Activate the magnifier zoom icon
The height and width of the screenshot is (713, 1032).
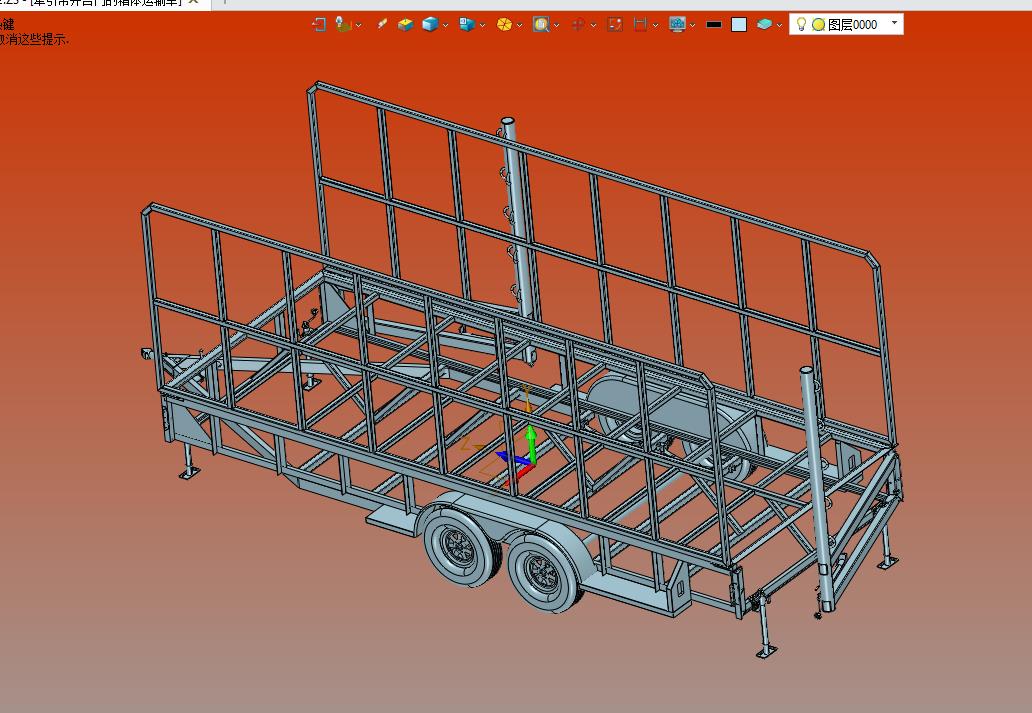pyautogui.click(x=541, y=24)
